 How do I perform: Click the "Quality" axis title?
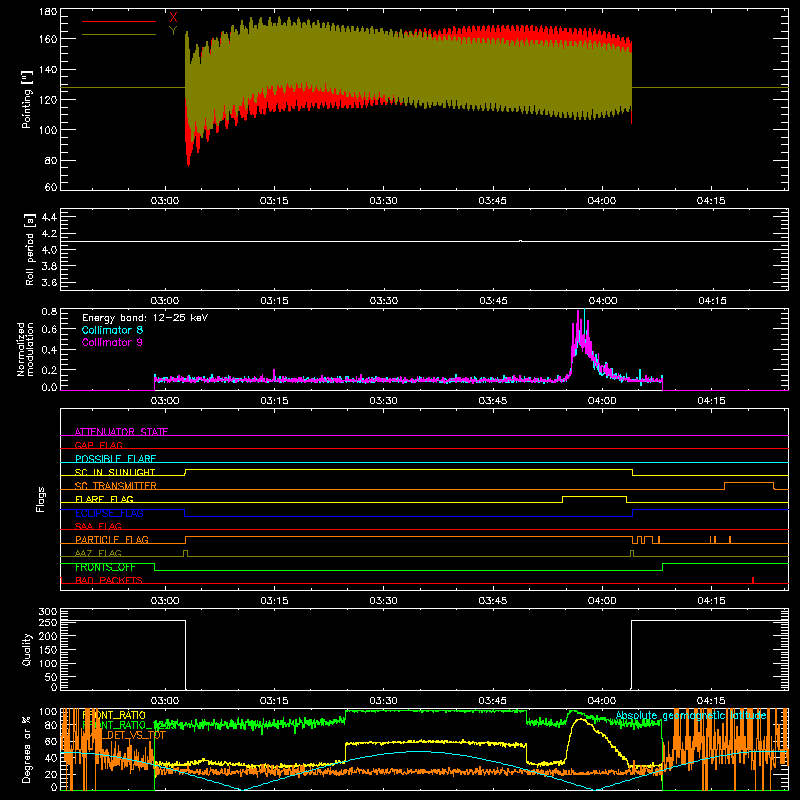tap(27, 649)
